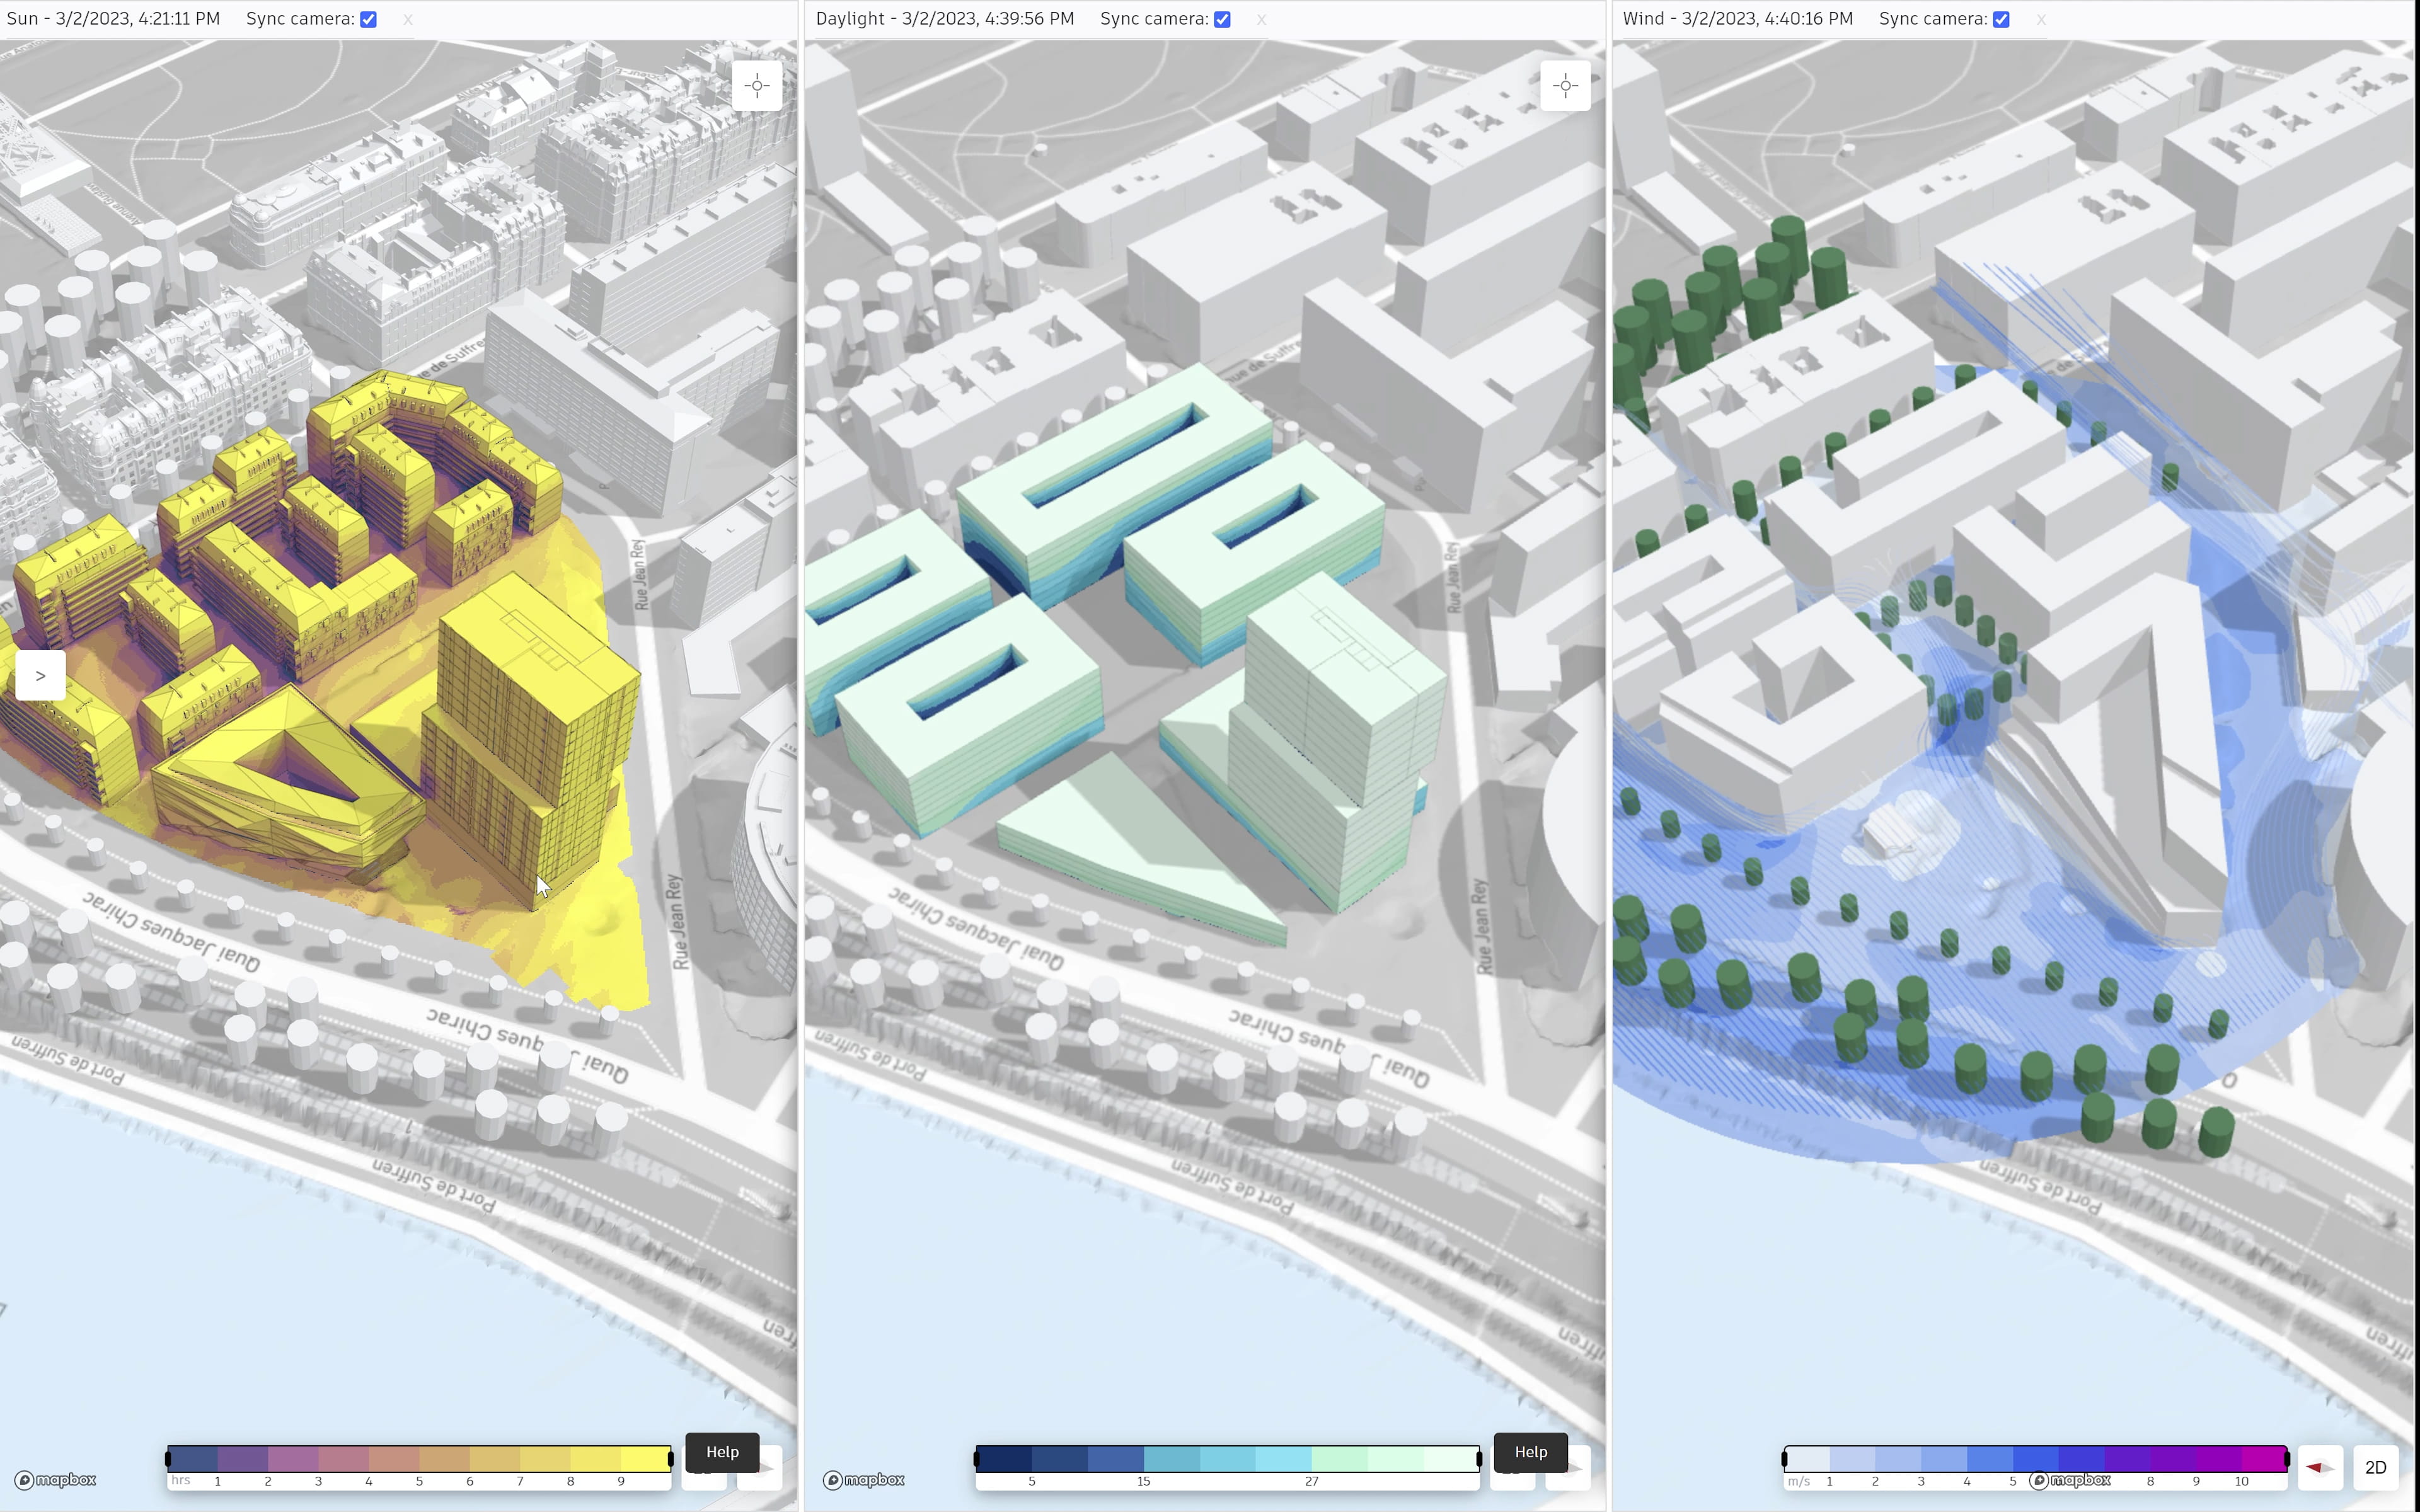Click the crosshair locate icon in the Daylight panel

1565,86
